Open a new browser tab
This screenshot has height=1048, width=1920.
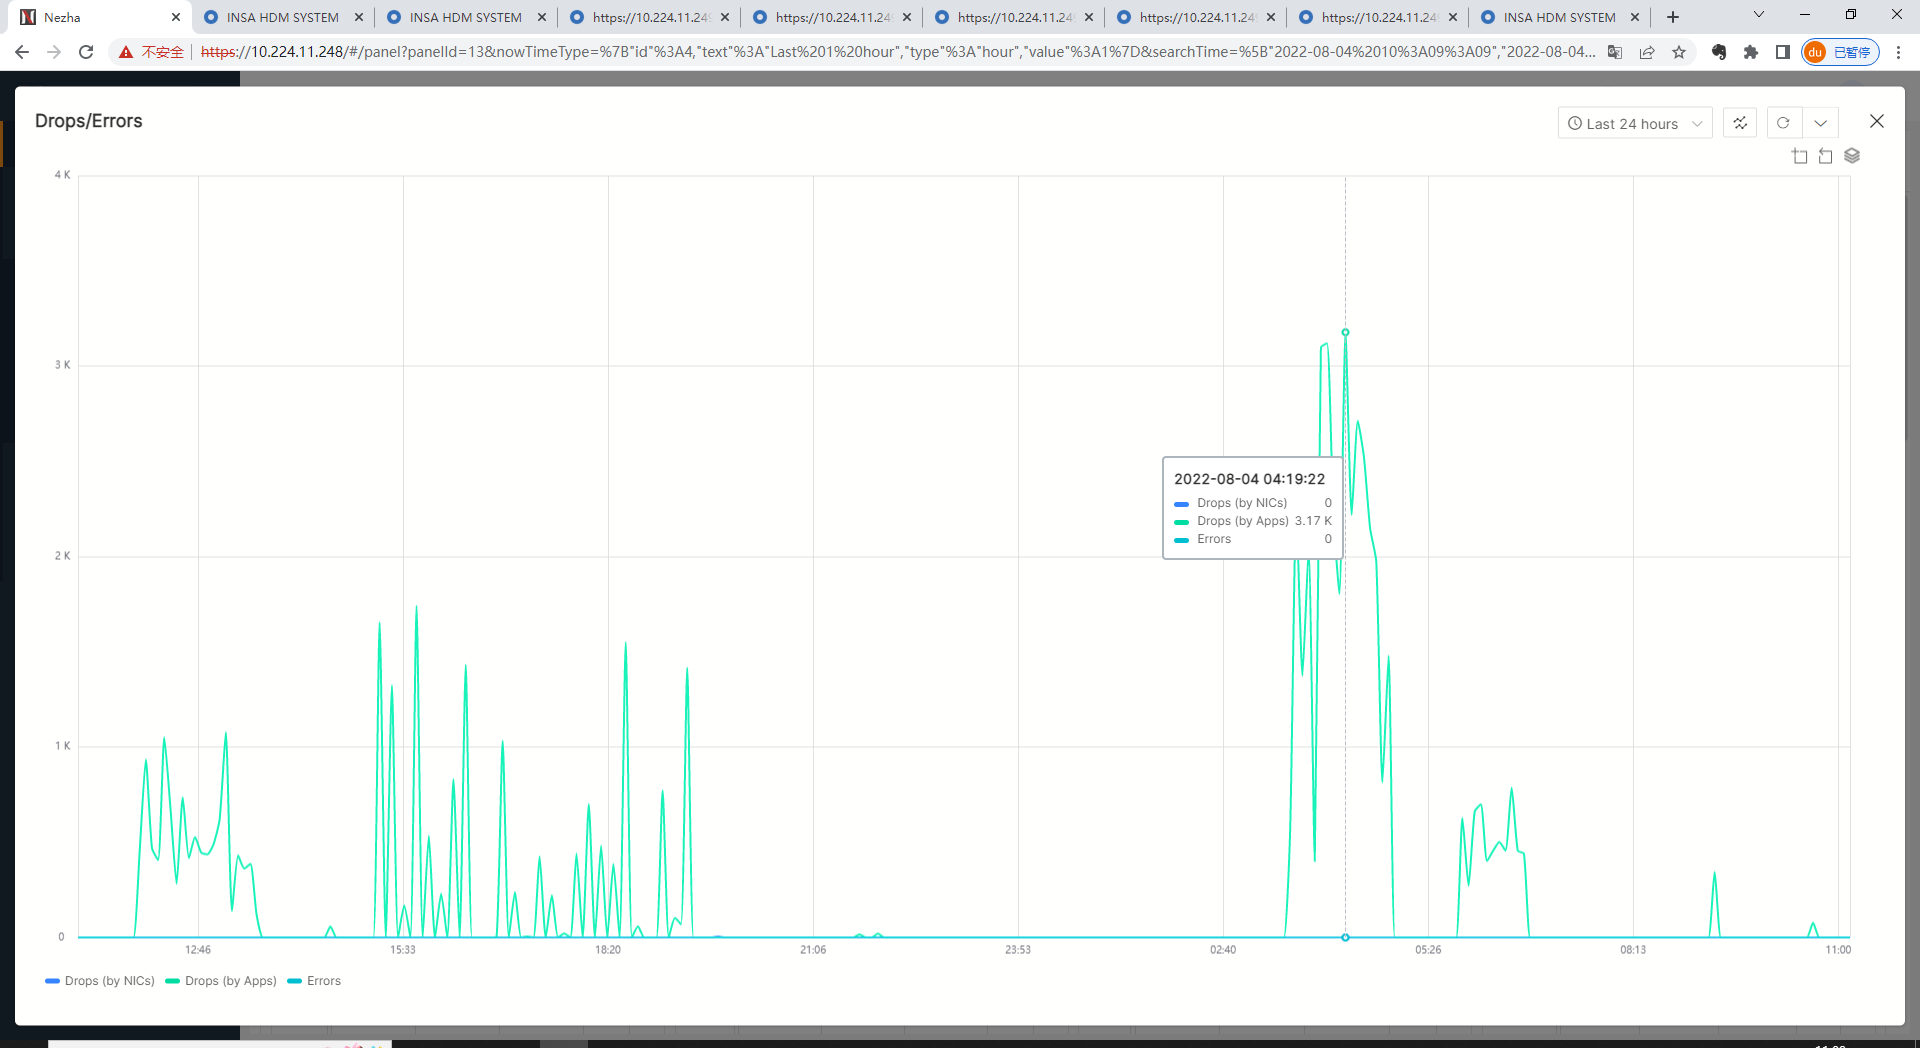point(1673,17)
